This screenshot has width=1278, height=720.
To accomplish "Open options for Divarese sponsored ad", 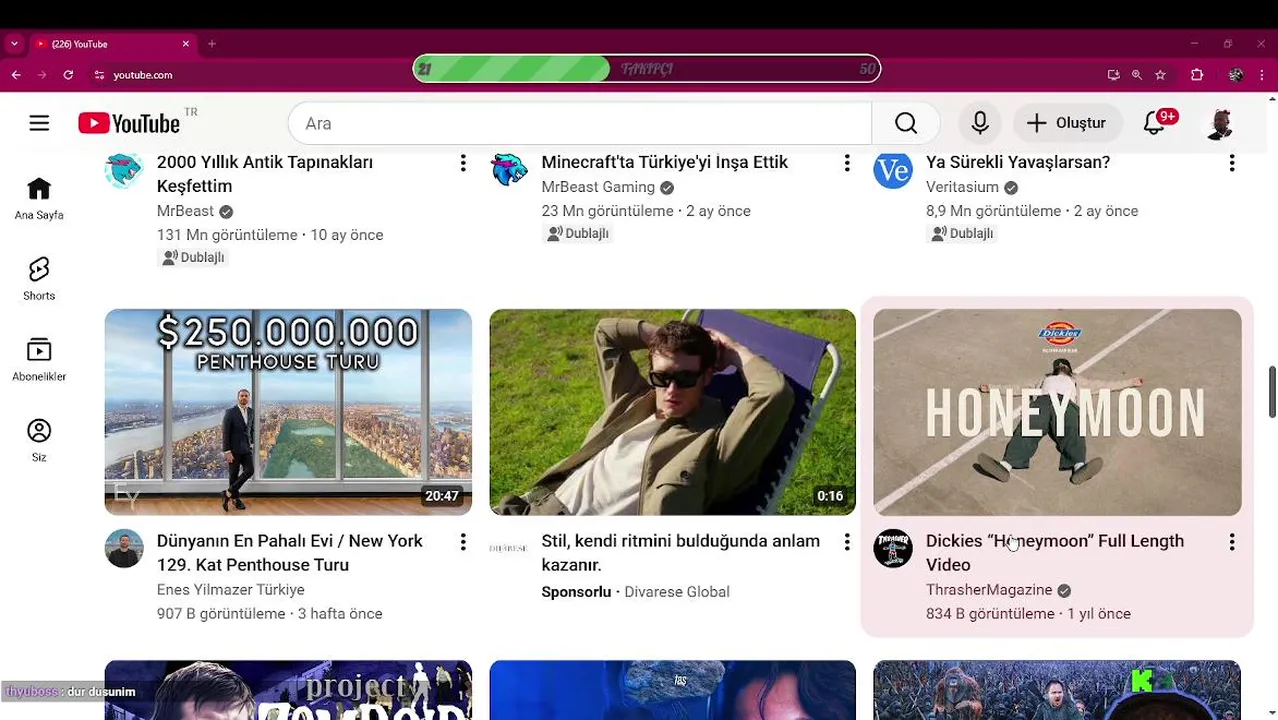I will point(847,542).
